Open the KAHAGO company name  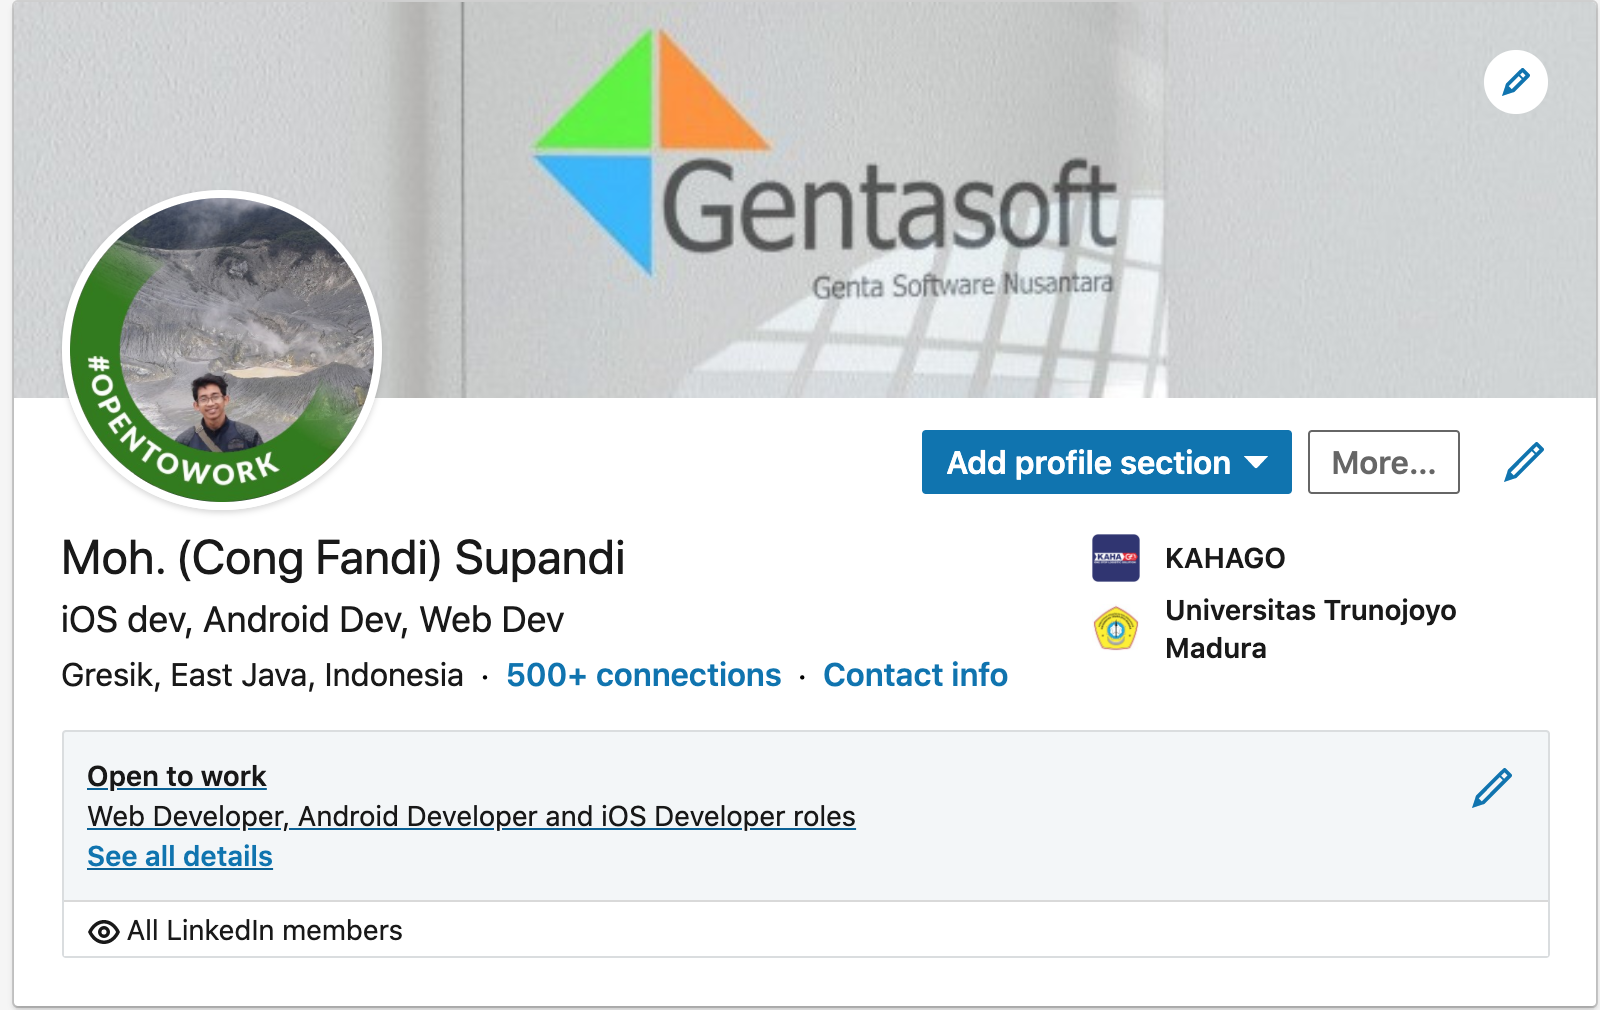pyautogui.click(x=1225, y=558)
